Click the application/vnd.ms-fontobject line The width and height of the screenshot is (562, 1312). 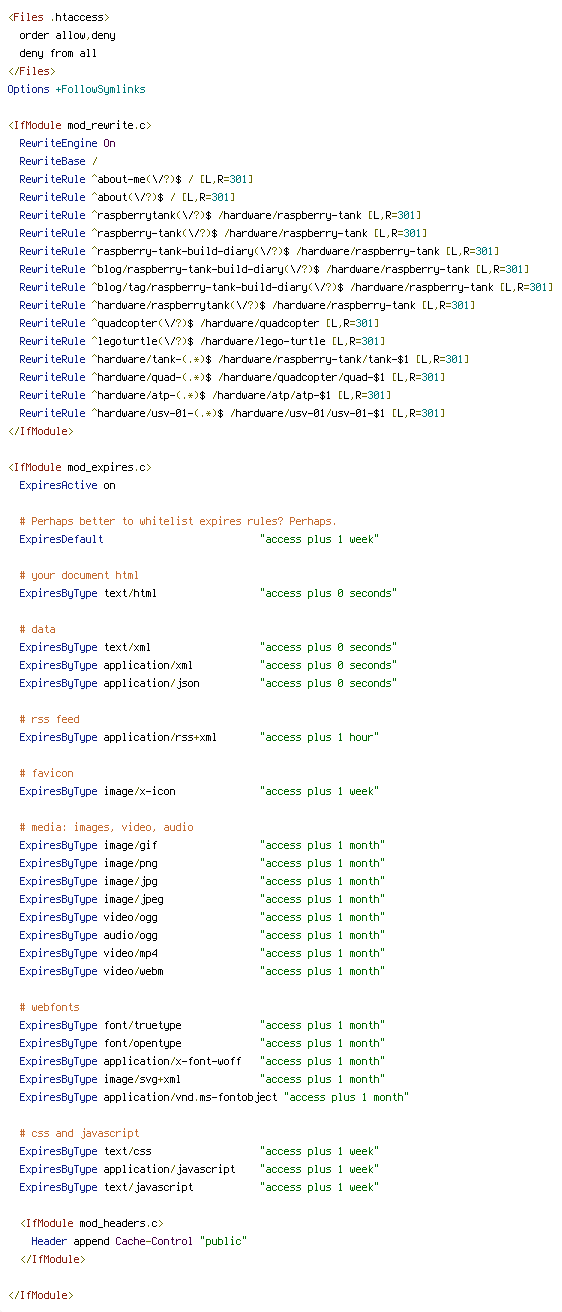pos(214,1097)
